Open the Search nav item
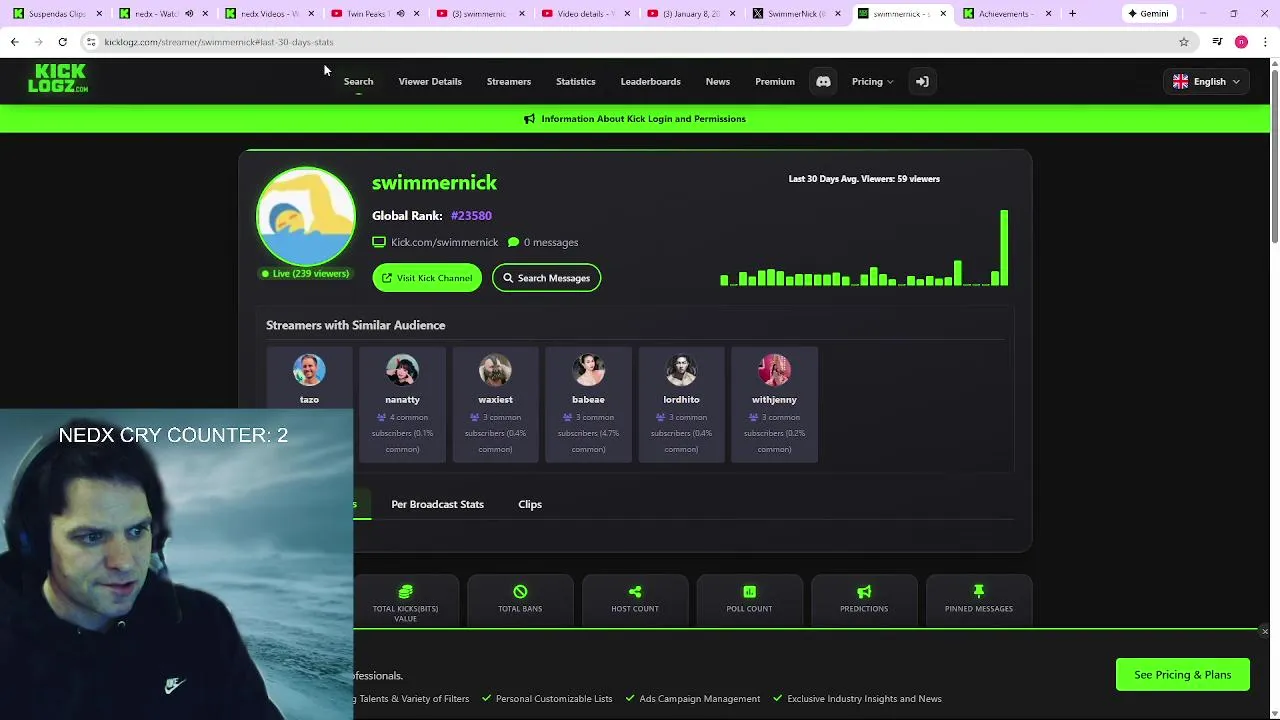Screen dimensions: 1280x720 358,82
